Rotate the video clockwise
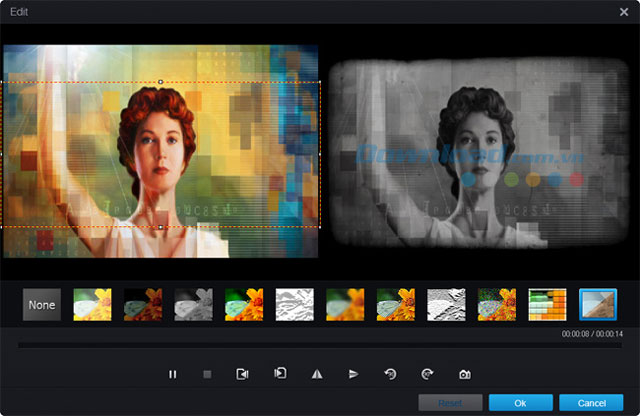The width and height of the screenshot is (640, 416). (427, 374)
